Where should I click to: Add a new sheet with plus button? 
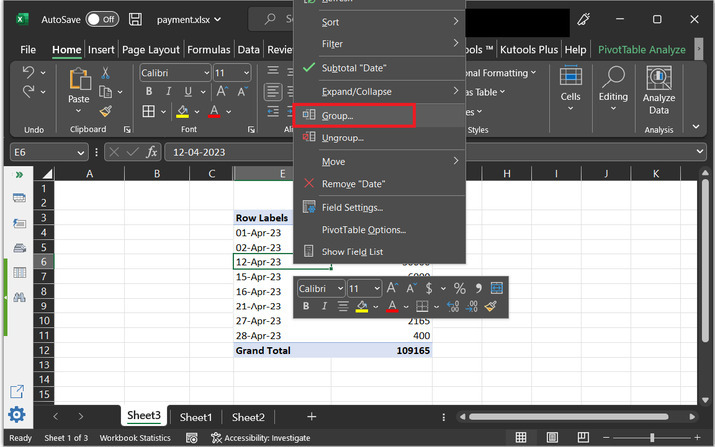coord(311,416)
